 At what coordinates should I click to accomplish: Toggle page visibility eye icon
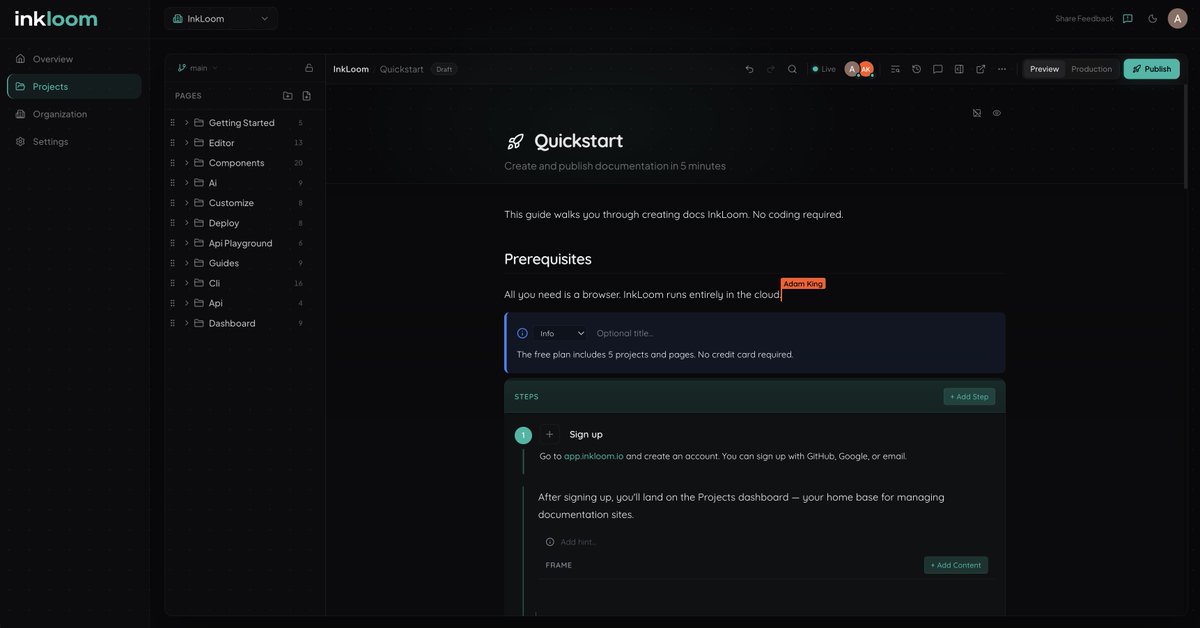coord(997,113)
